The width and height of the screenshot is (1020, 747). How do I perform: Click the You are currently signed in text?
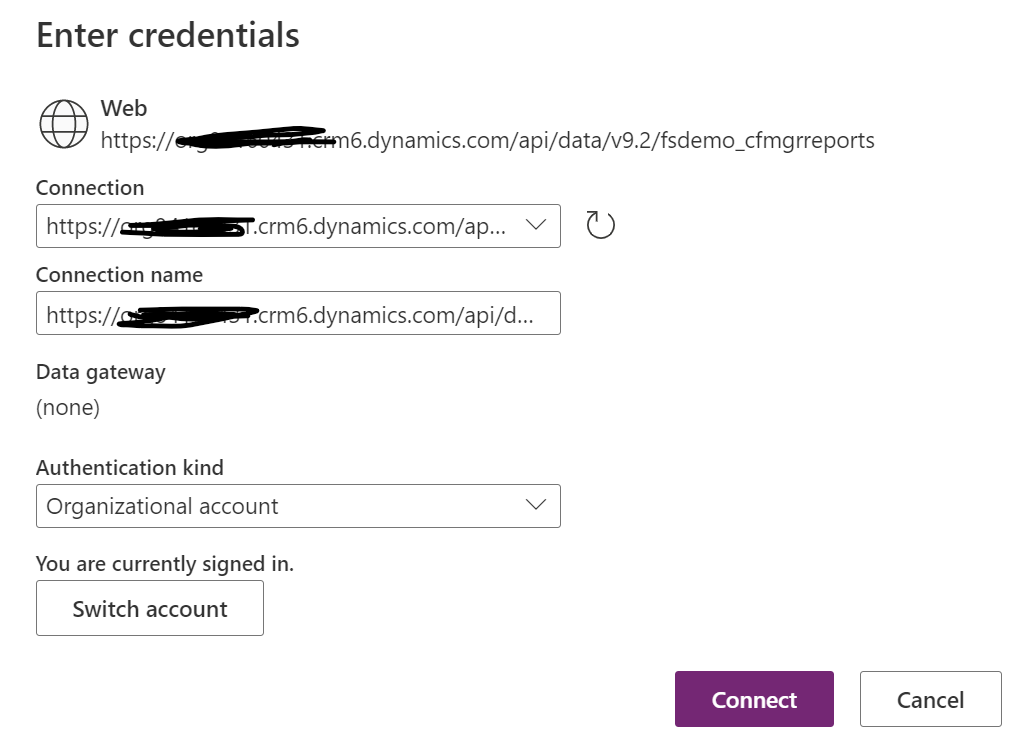click(x=165, y=564)
